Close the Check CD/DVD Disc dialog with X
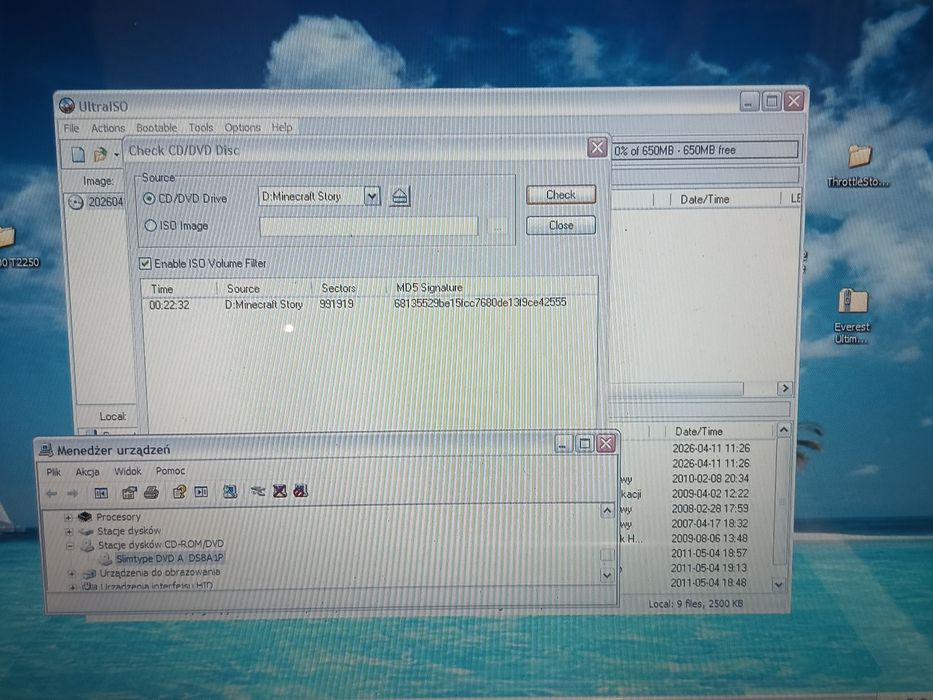 (597, 147)
